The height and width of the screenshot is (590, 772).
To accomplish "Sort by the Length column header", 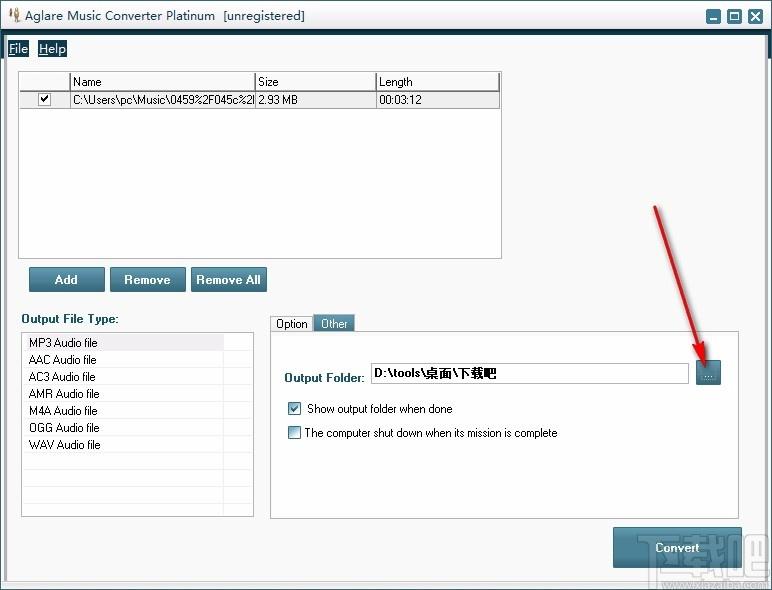I will pyautogui.click(x=438, y=82).
